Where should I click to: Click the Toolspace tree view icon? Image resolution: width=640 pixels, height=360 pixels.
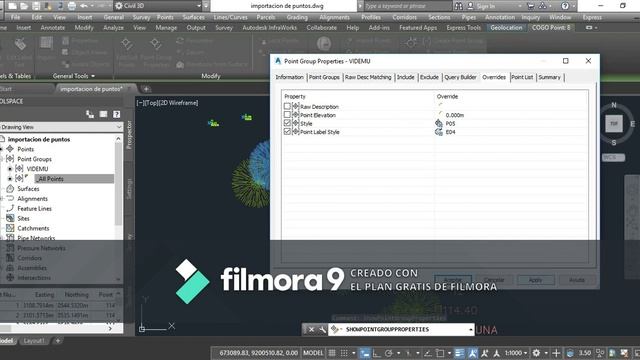tap(90, 114)
